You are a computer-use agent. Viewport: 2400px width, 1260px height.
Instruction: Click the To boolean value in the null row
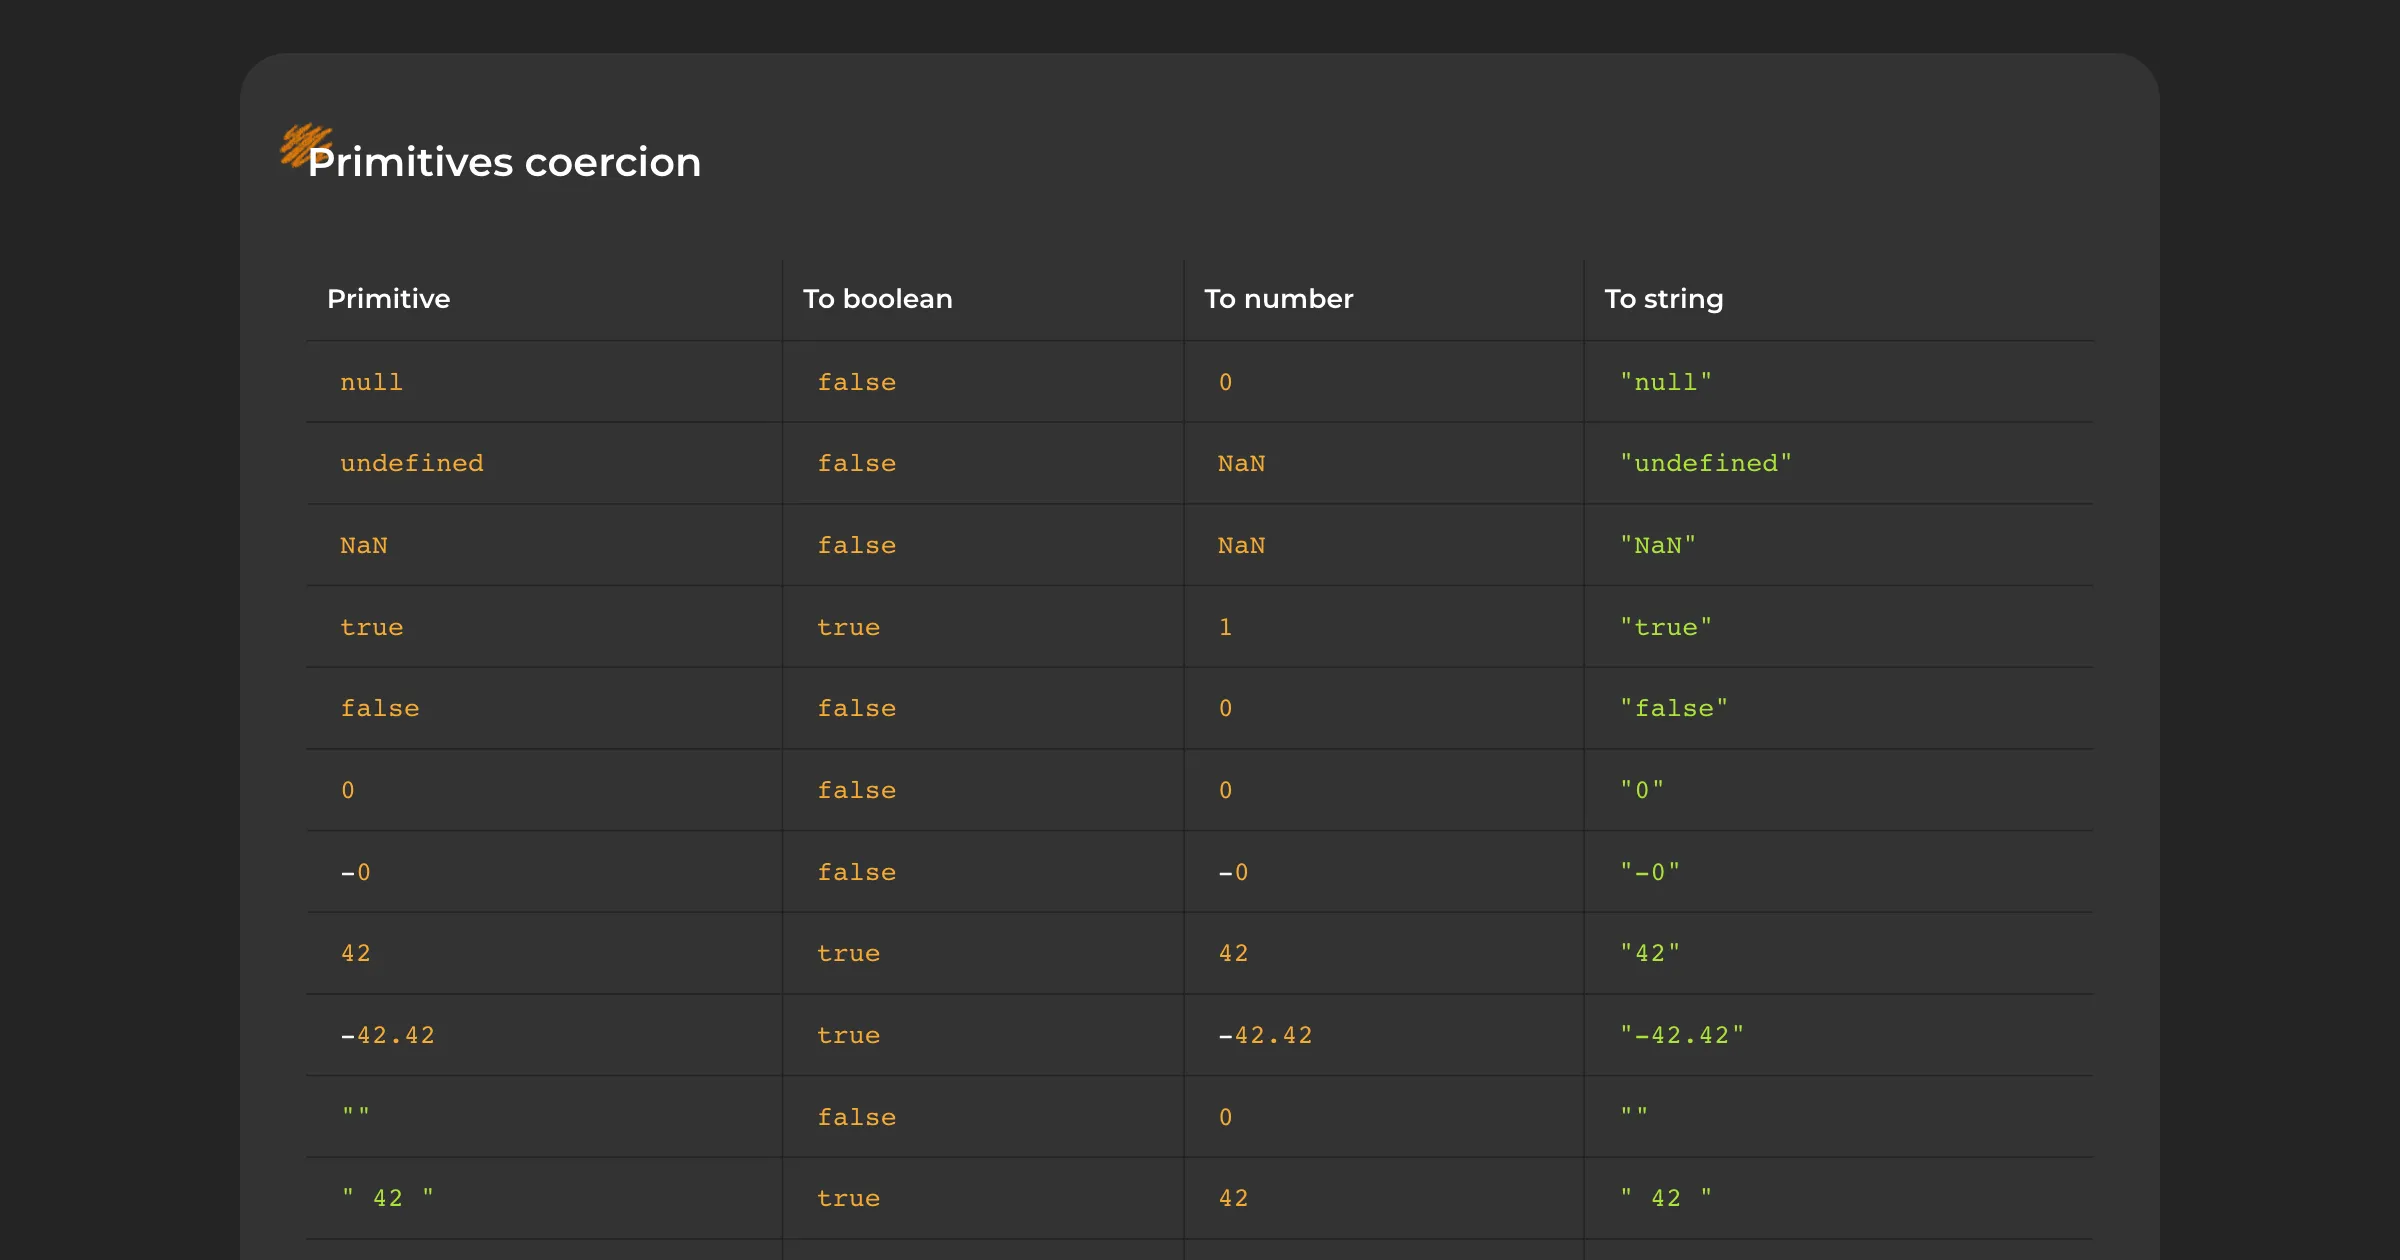point(857,382)
